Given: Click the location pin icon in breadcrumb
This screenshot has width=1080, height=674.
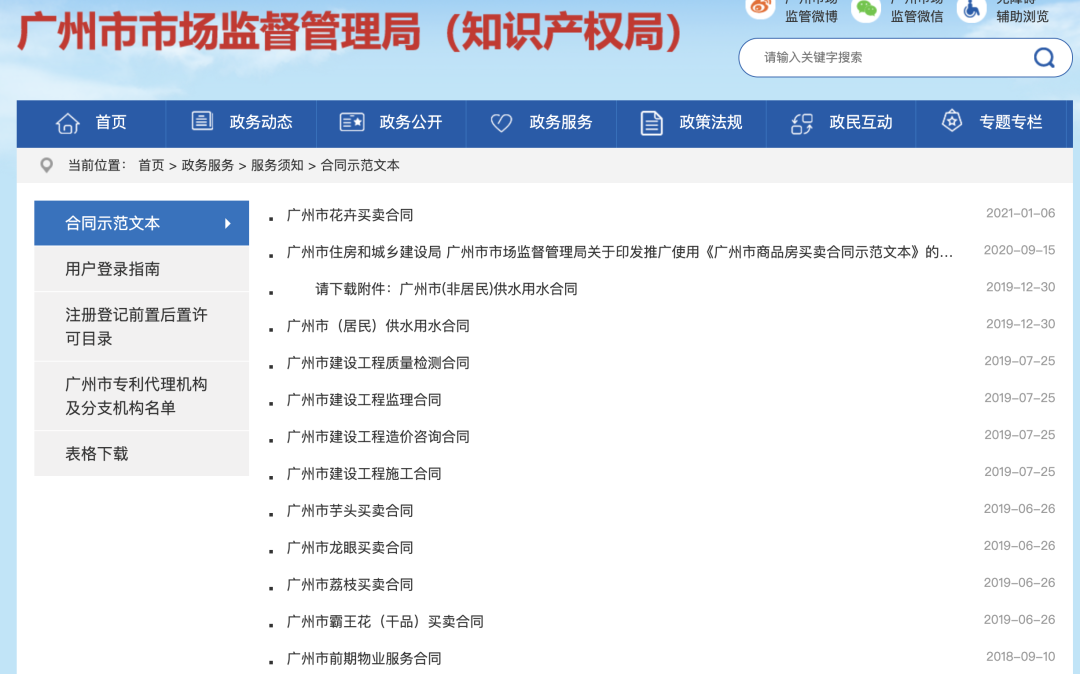Looking at the screenshot, I should point(46,165).
